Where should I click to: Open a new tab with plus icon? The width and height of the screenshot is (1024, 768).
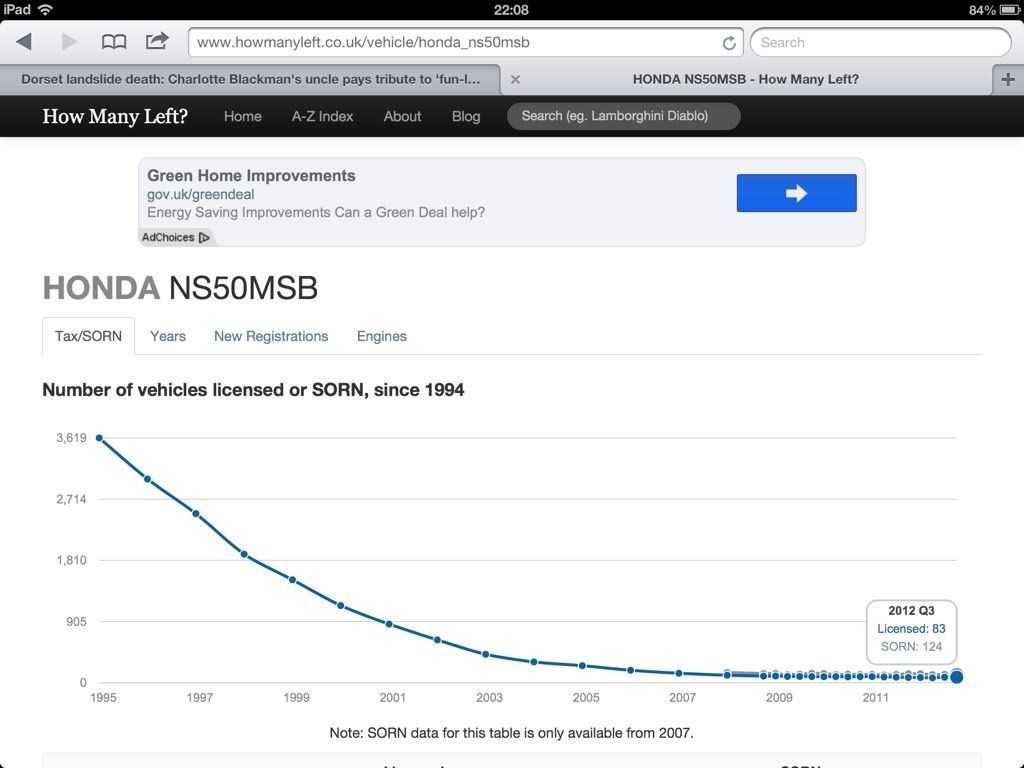(x=1007, y=79)
